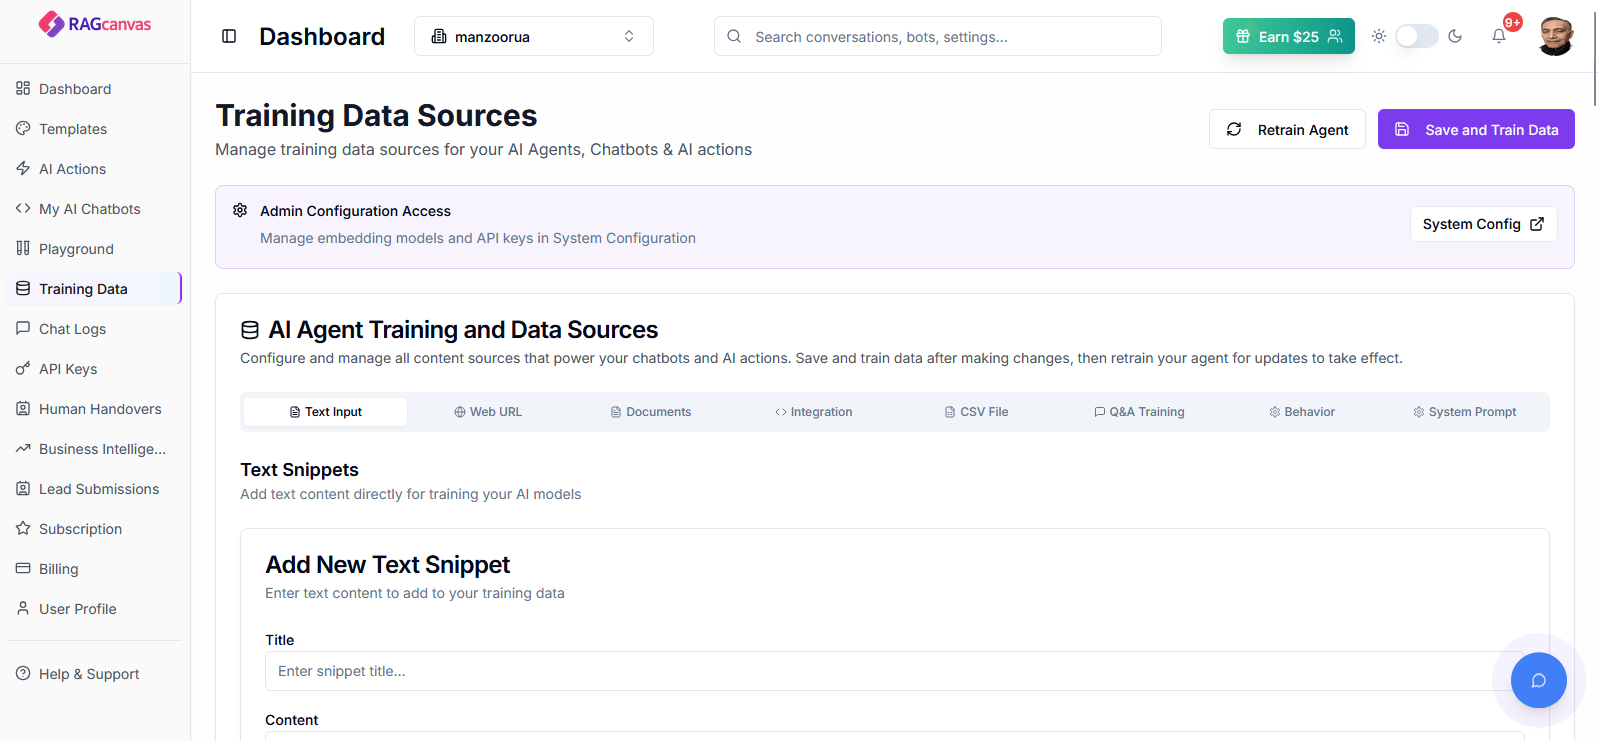Screen dimensions: 1598x741
Task: Click the Retrain Agent button
Action: (x=1287, y=130)
